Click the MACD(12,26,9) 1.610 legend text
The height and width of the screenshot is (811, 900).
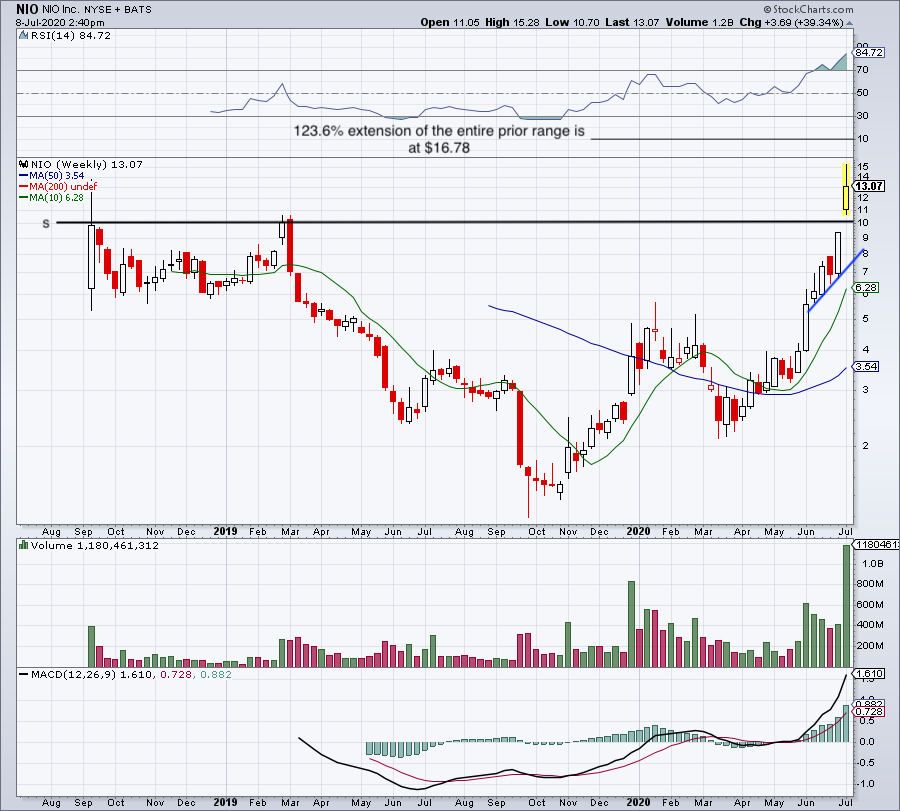click(x=91, y=674)
